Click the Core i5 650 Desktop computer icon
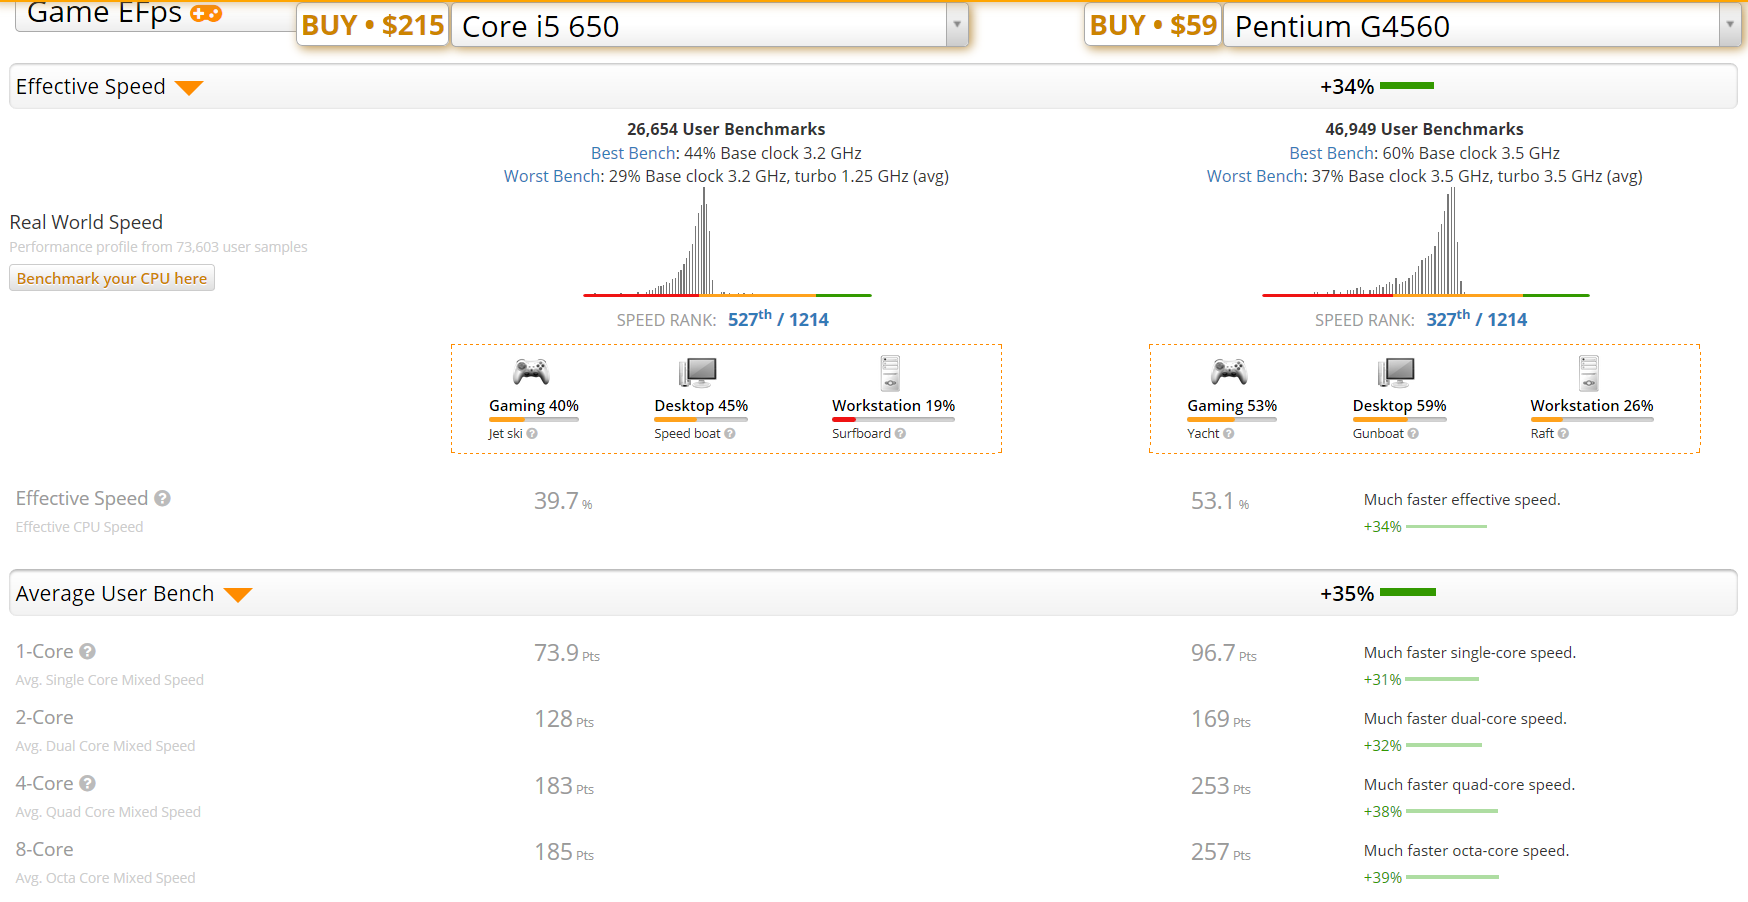The width and height of the screenshot is (1748, 902). [697, 373]
